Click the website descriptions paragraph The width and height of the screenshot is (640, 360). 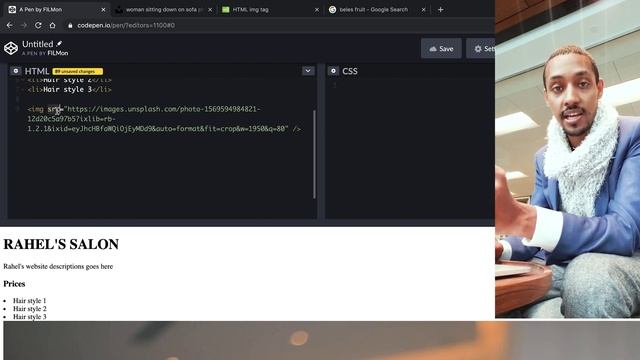(58, 267)
